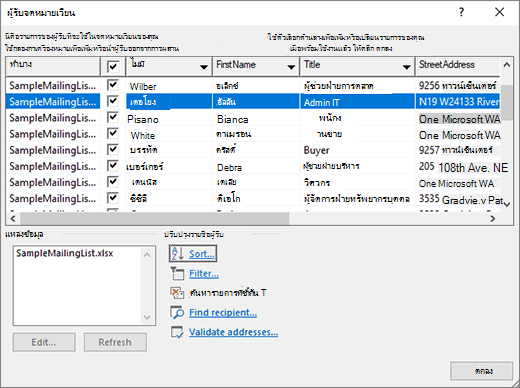Open the last name column dropdown arrow

[204, 67]
